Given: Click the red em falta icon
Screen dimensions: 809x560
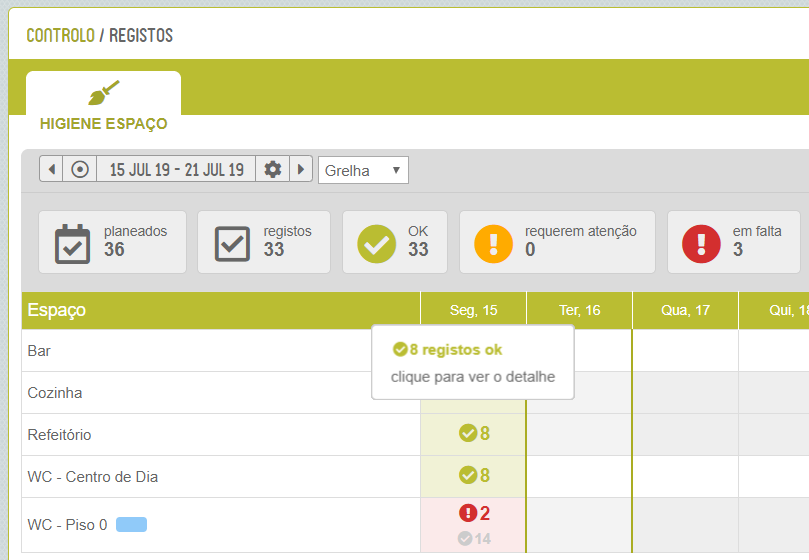Looking at the screenshot, I should click(701, 244).
